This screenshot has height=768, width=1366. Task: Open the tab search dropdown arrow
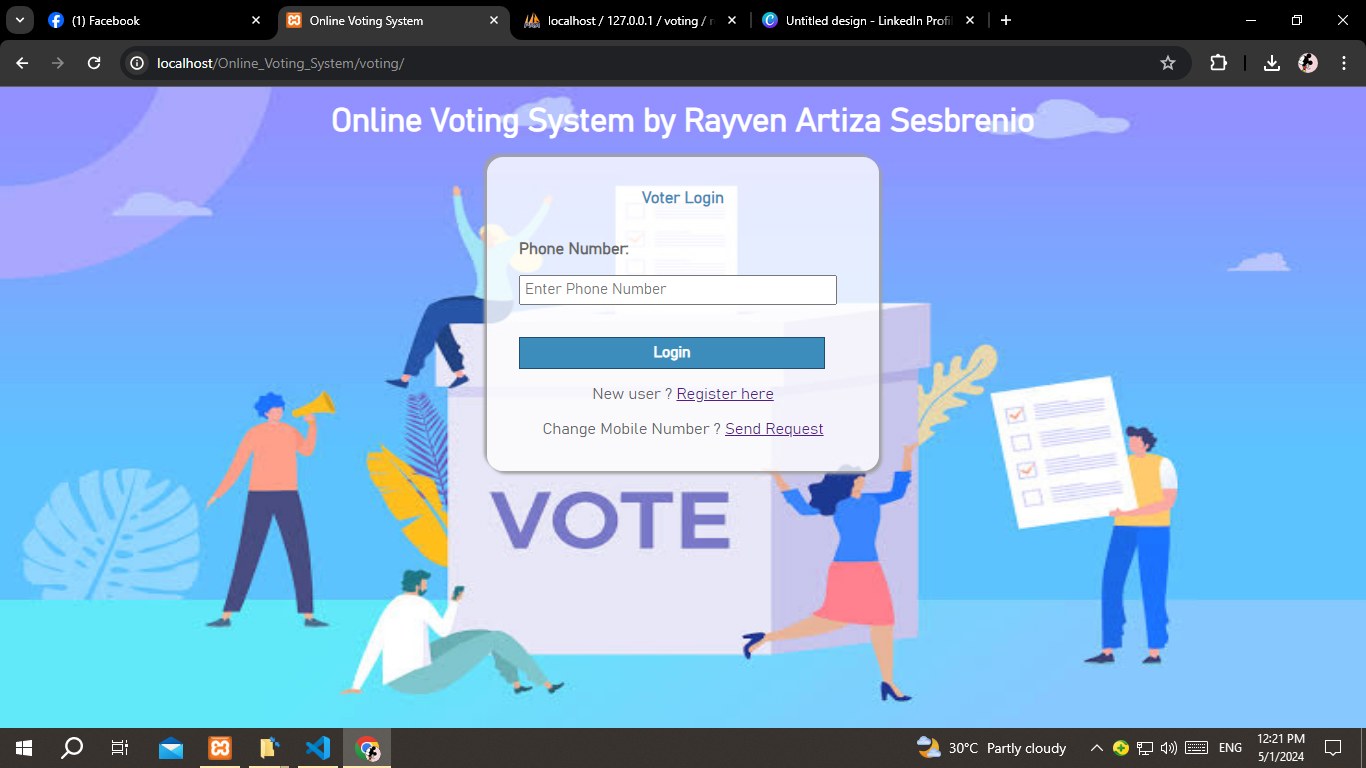pyautogui.click(x=19, y=20)
